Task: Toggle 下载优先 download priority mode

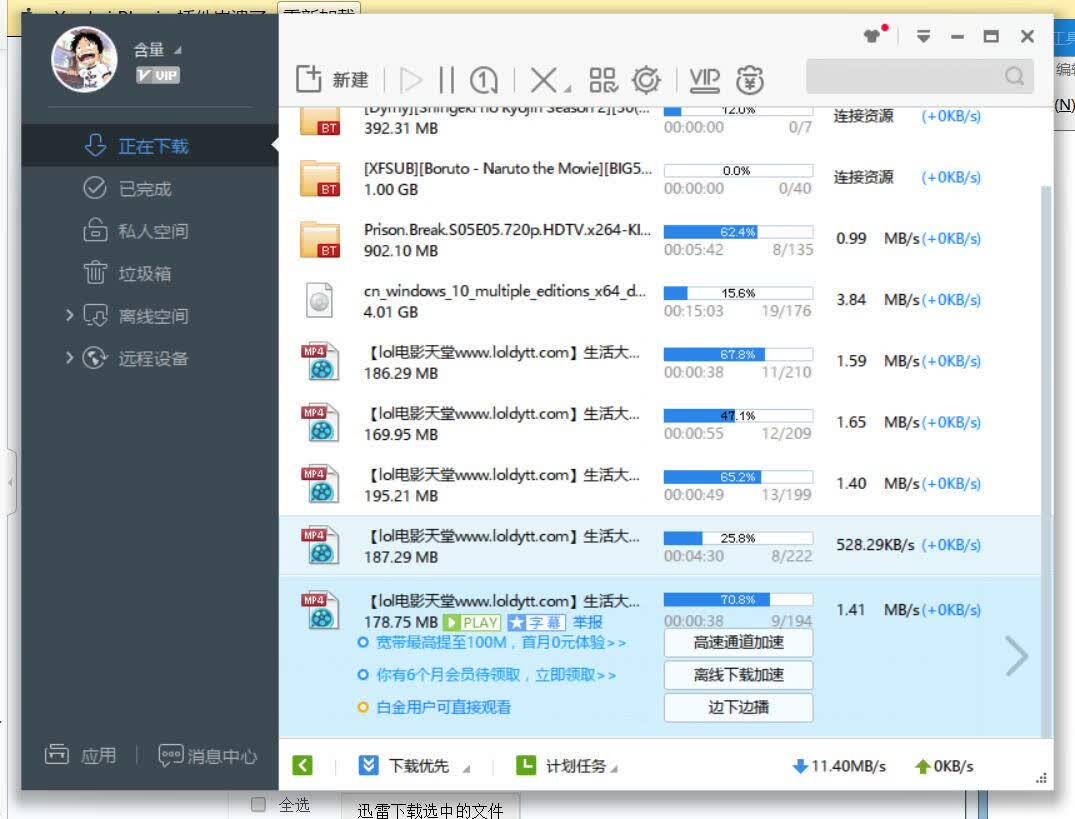Action: click(368, 766)
